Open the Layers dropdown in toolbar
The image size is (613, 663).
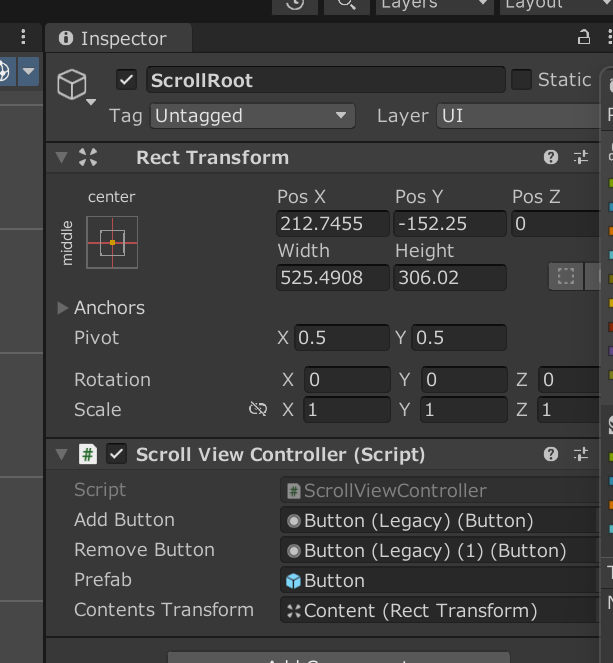(x=435, y=6)
